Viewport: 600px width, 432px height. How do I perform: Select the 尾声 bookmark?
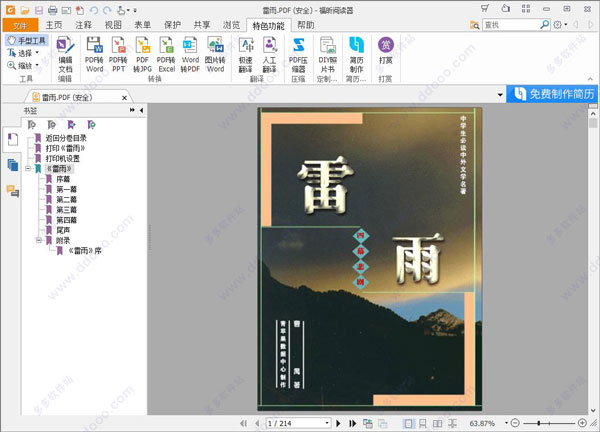tap(63, 230)
